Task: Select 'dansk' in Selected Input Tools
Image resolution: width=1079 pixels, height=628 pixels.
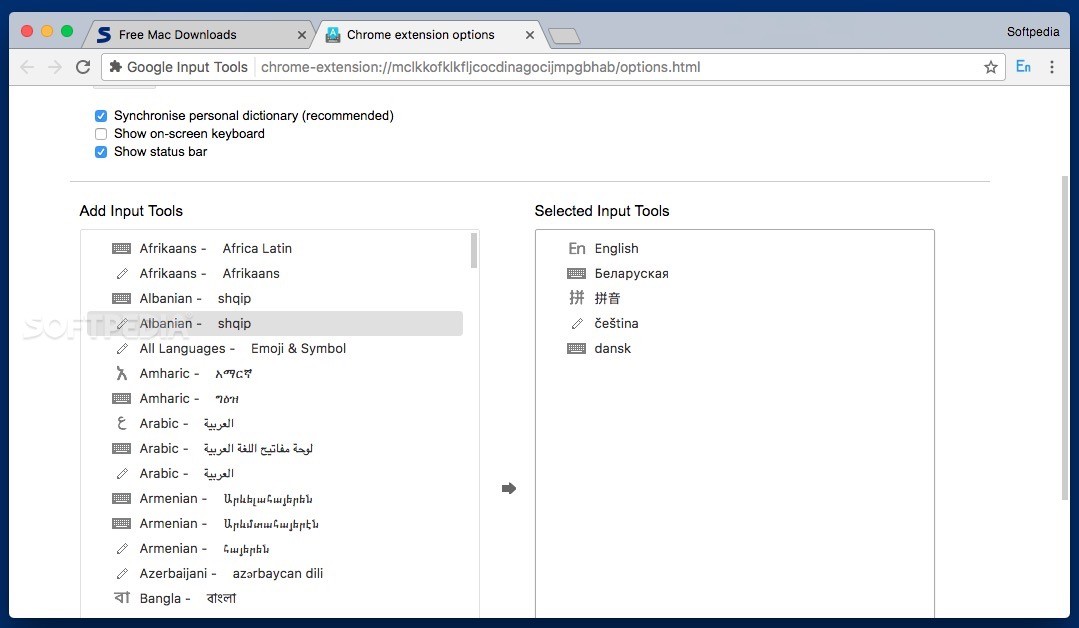Action: pos(612,349)
